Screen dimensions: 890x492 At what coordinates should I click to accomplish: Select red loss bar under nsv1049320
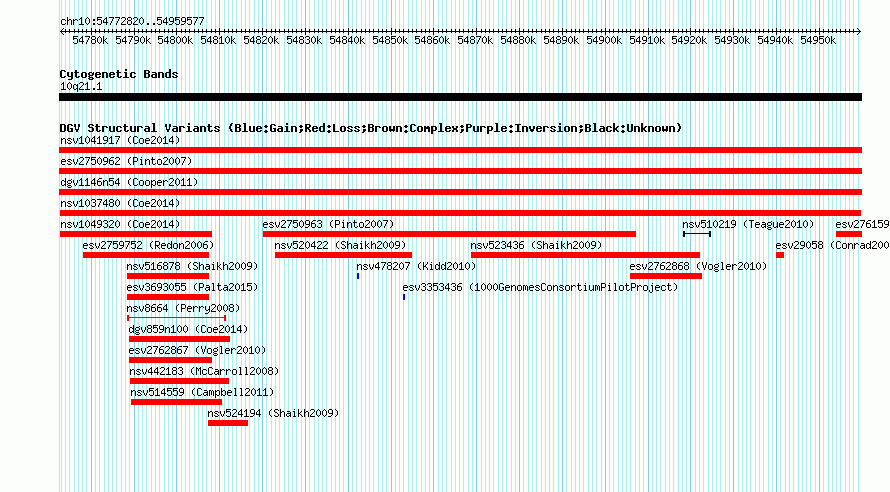coord(136,234)
